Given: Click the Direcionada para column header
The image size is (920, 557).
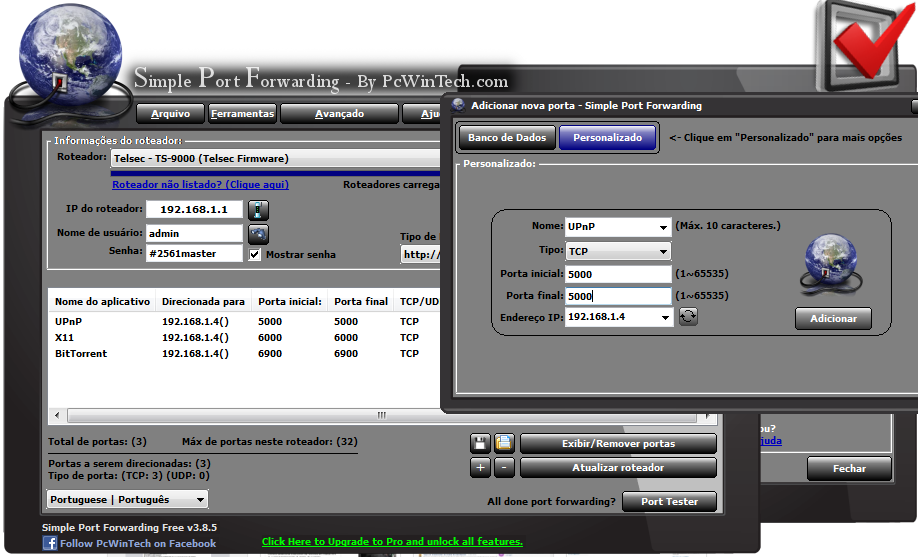Looking at the screenshot, I should pos(203,302).
